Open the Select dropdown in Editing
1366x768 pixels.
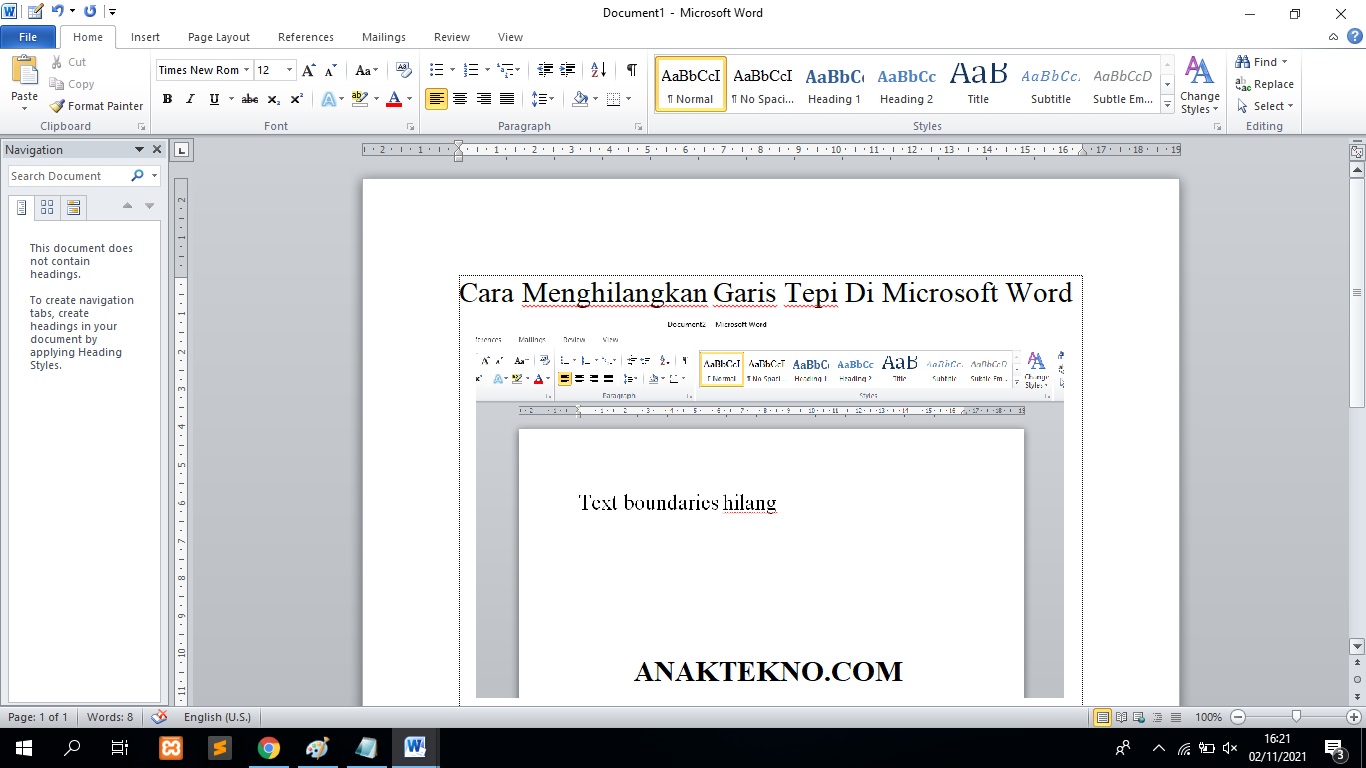point(1265,106)
